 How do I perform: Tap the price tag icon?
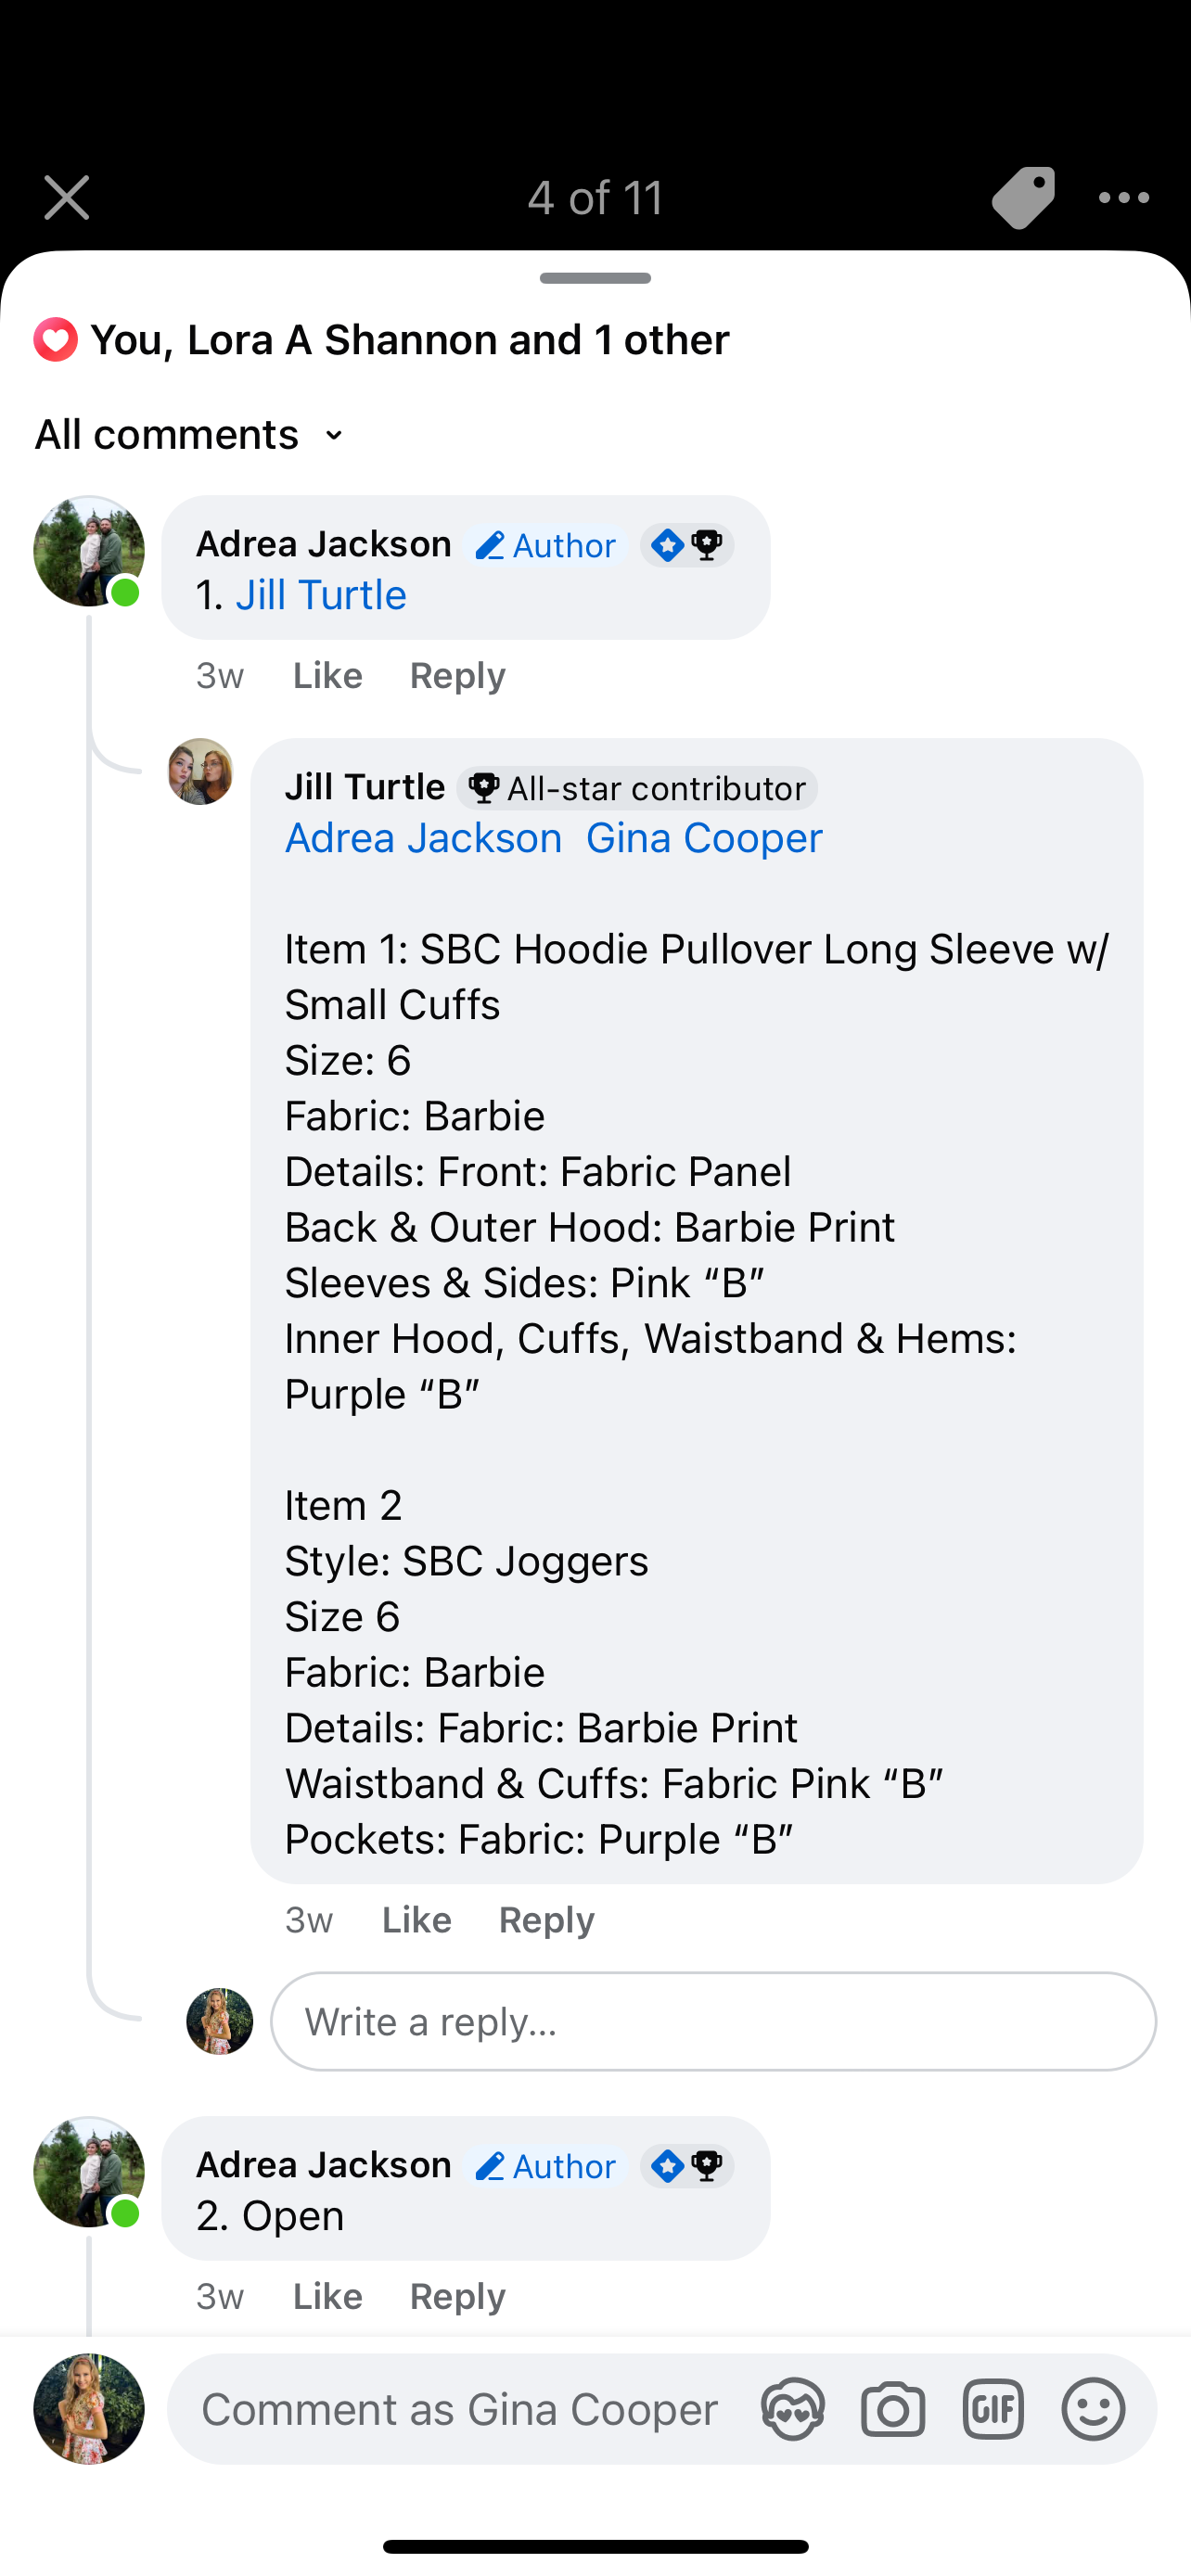(x=1022, y=197)
